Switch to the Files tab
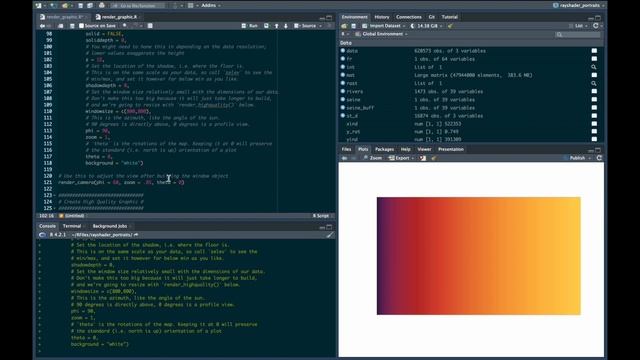The image size is (640, 360). tap(346, 149)
